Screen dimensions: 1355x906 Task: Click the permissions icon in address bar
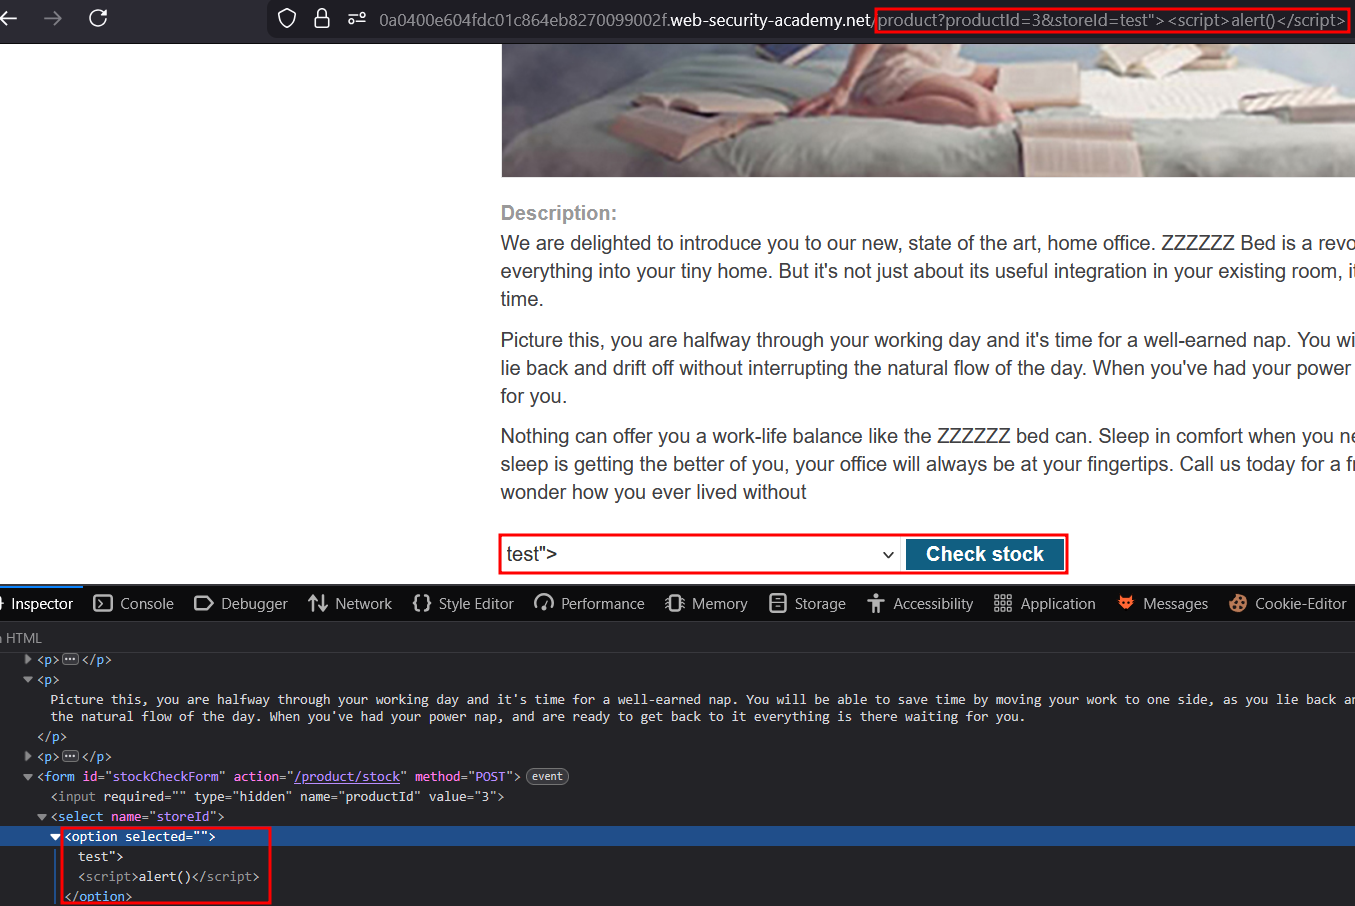point(356,19)
